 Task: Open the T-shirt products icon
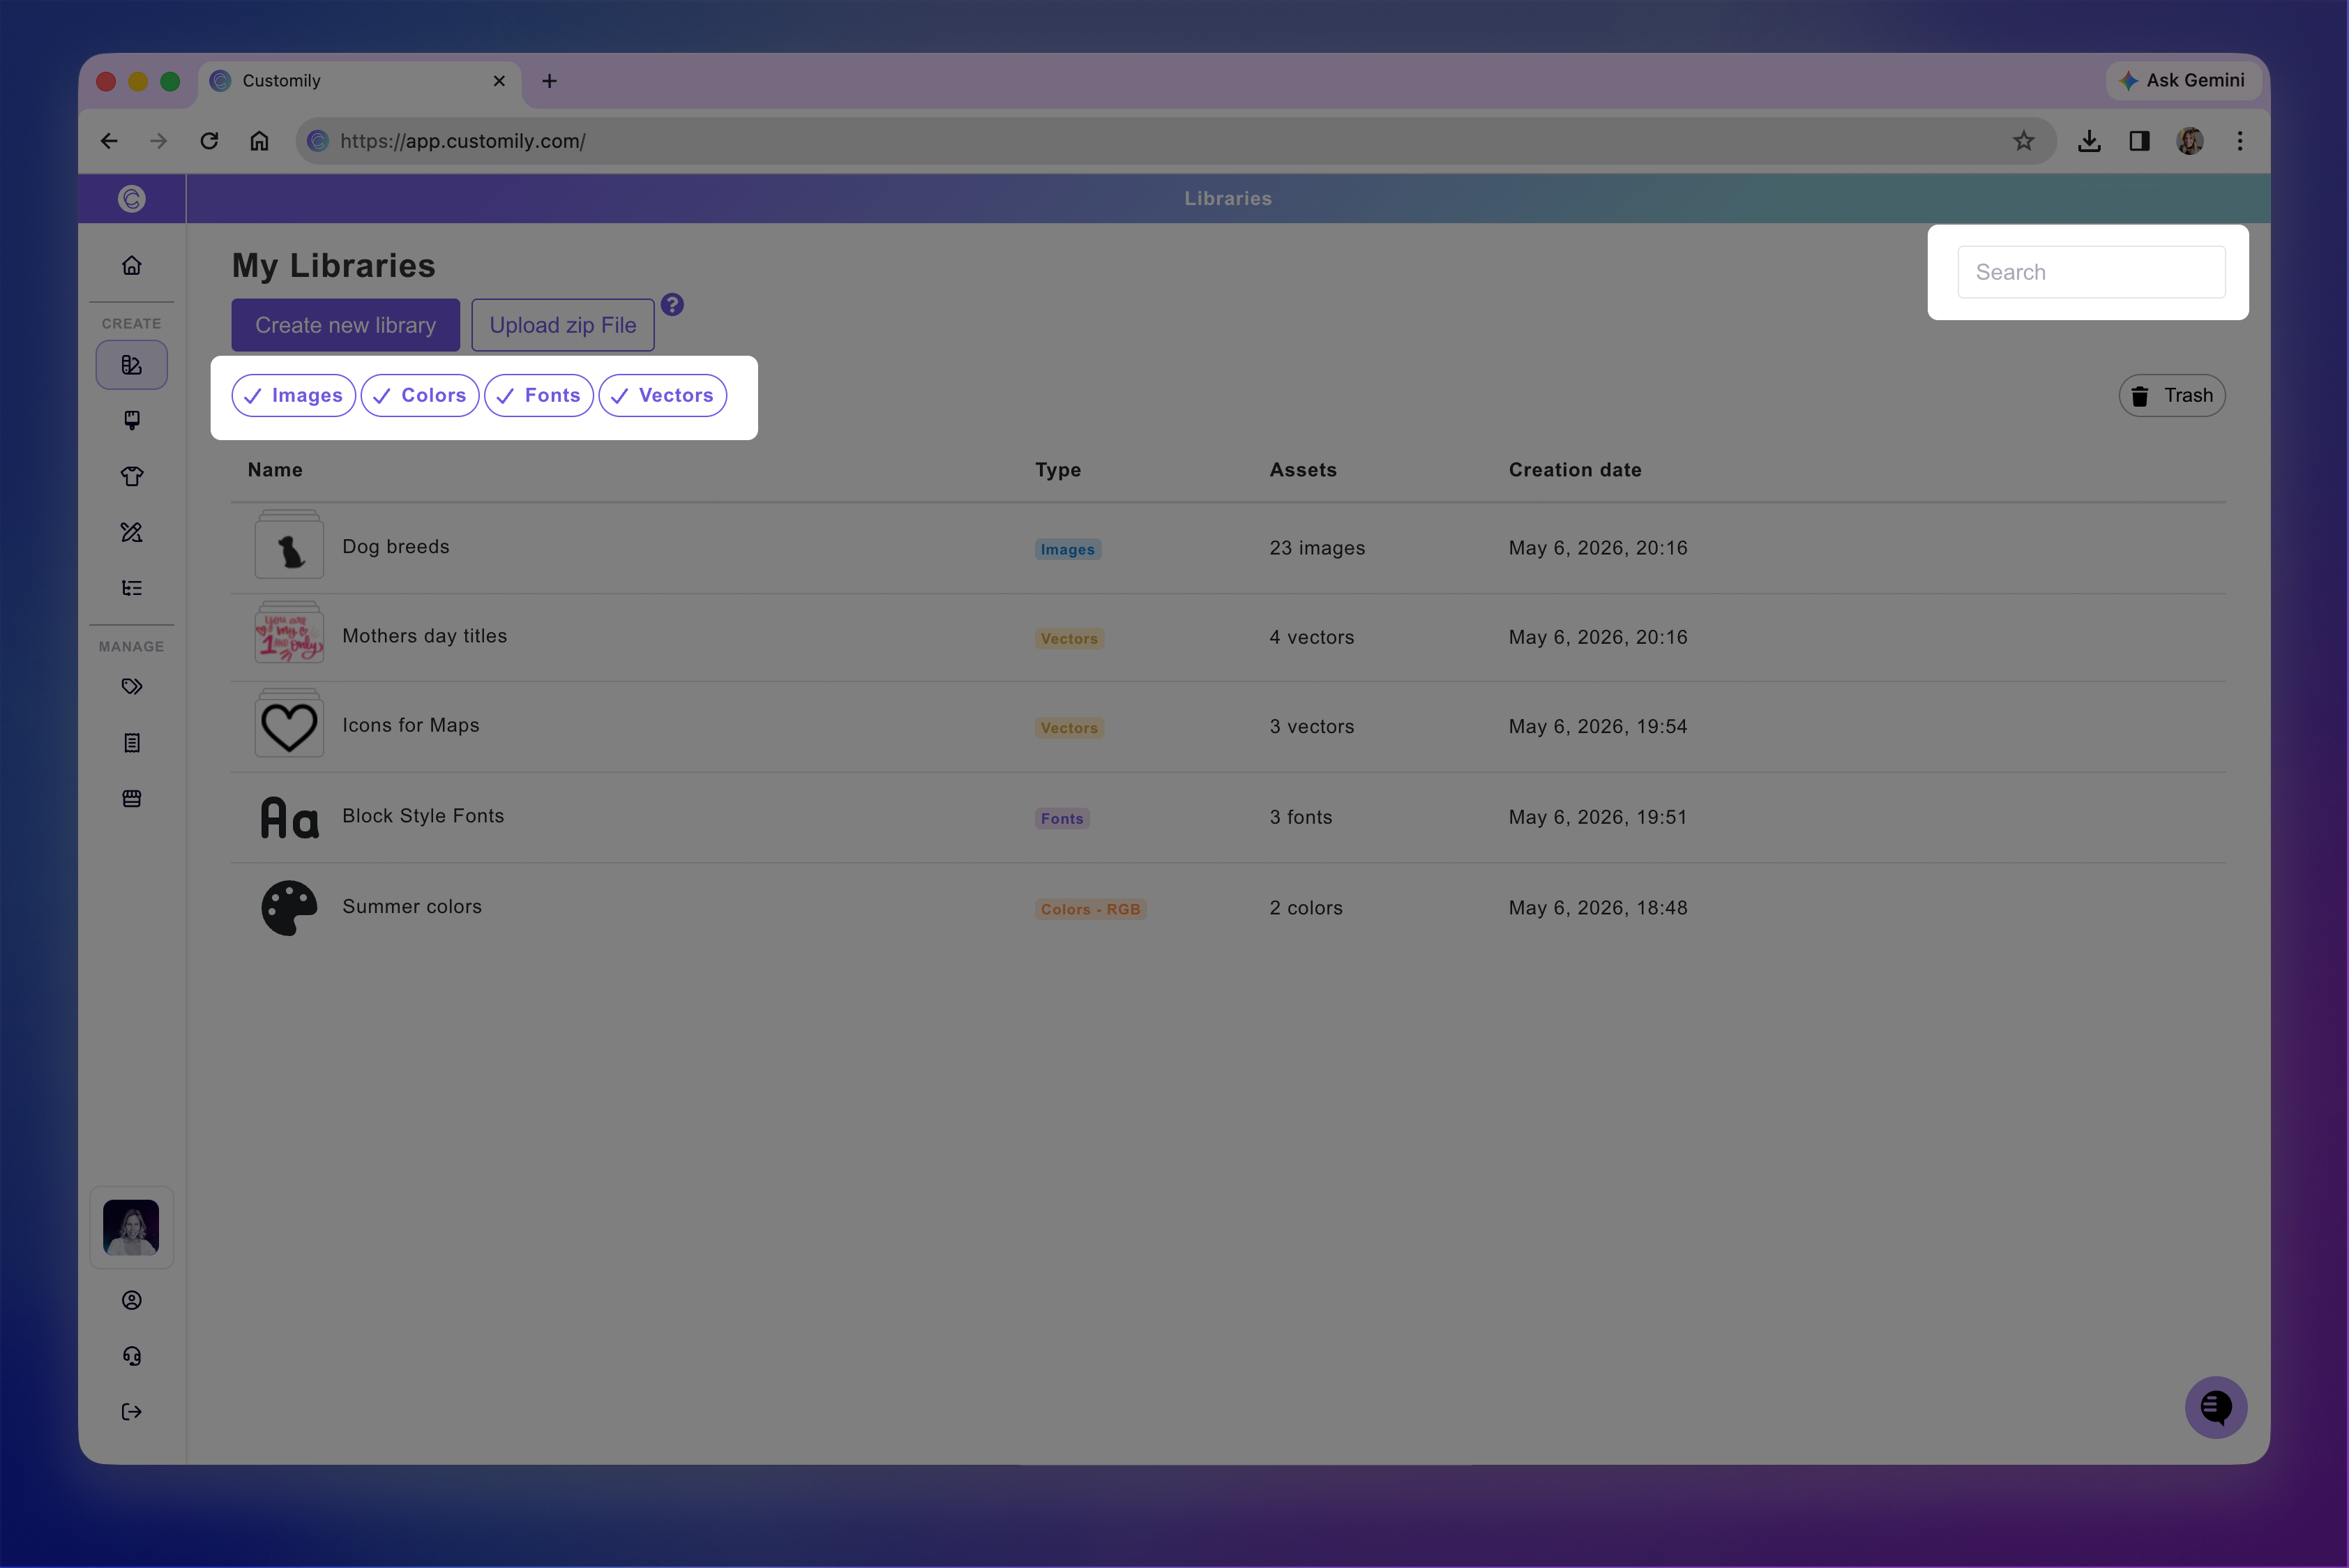click(131, 476)
